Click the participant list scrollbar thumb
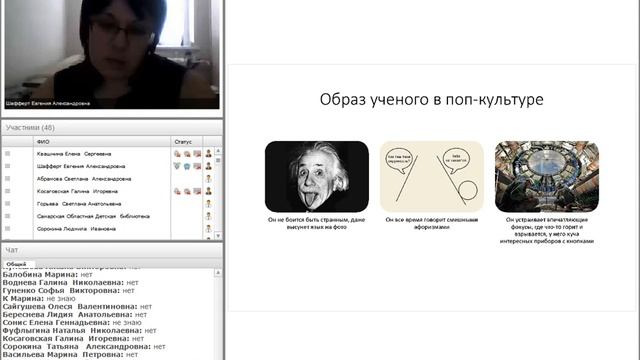640x360 pixels. pos(218,160)
